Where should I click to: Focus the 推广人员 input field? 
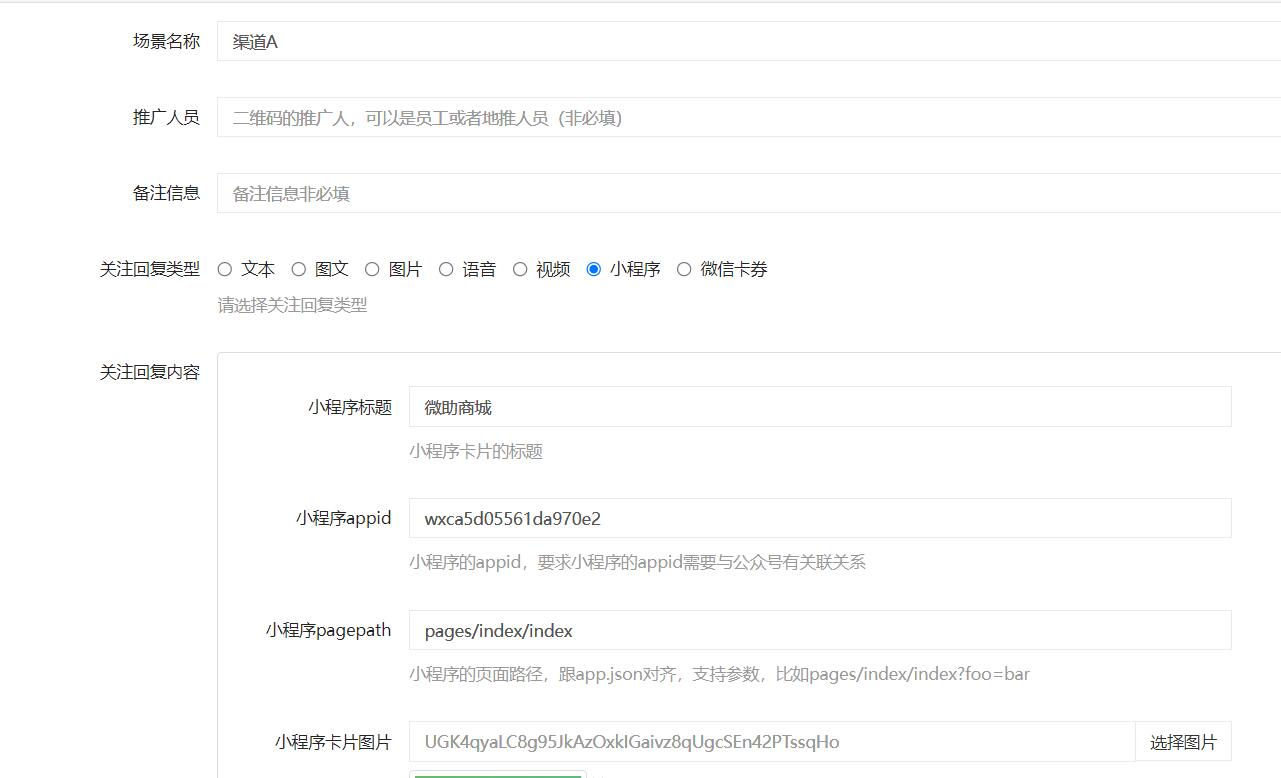749,117
